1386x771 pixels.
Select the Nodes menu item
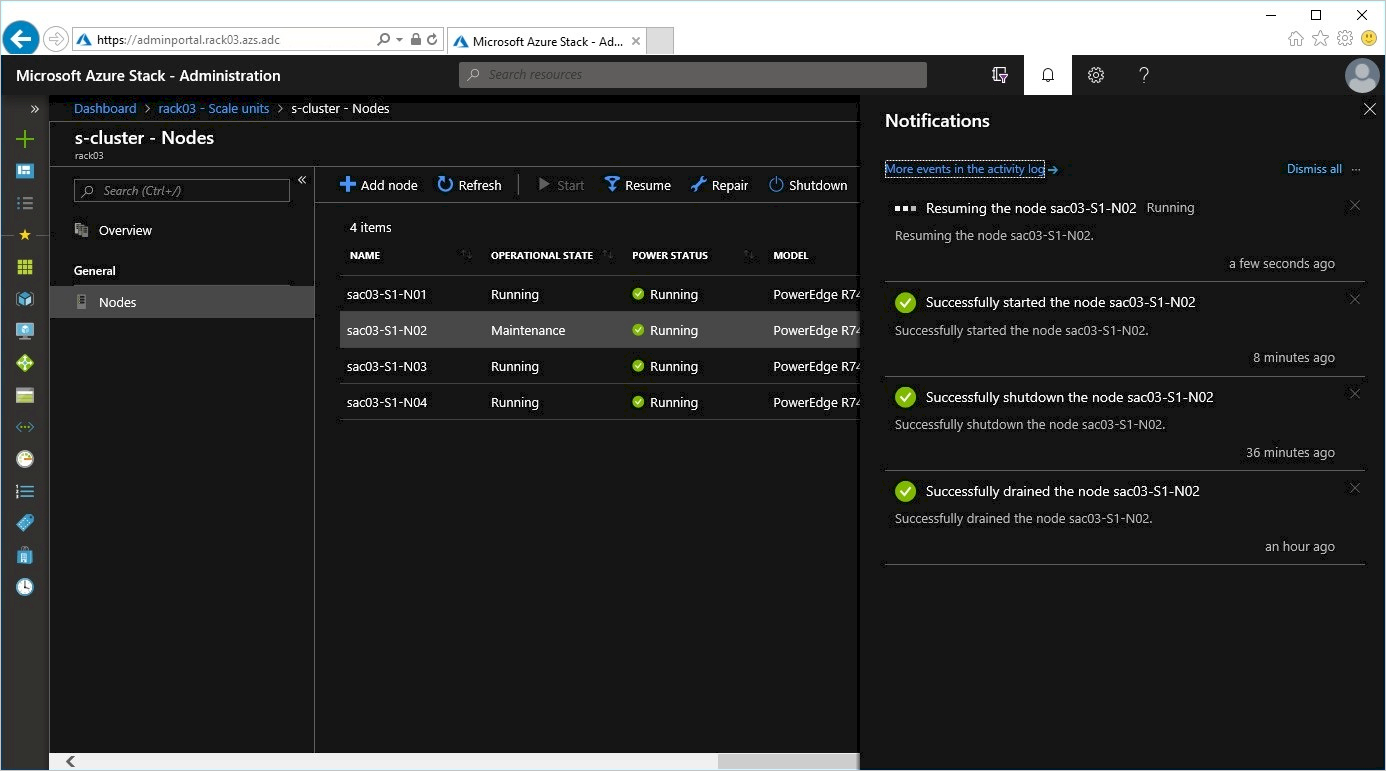pyautogui.click(x=182, y=302)
